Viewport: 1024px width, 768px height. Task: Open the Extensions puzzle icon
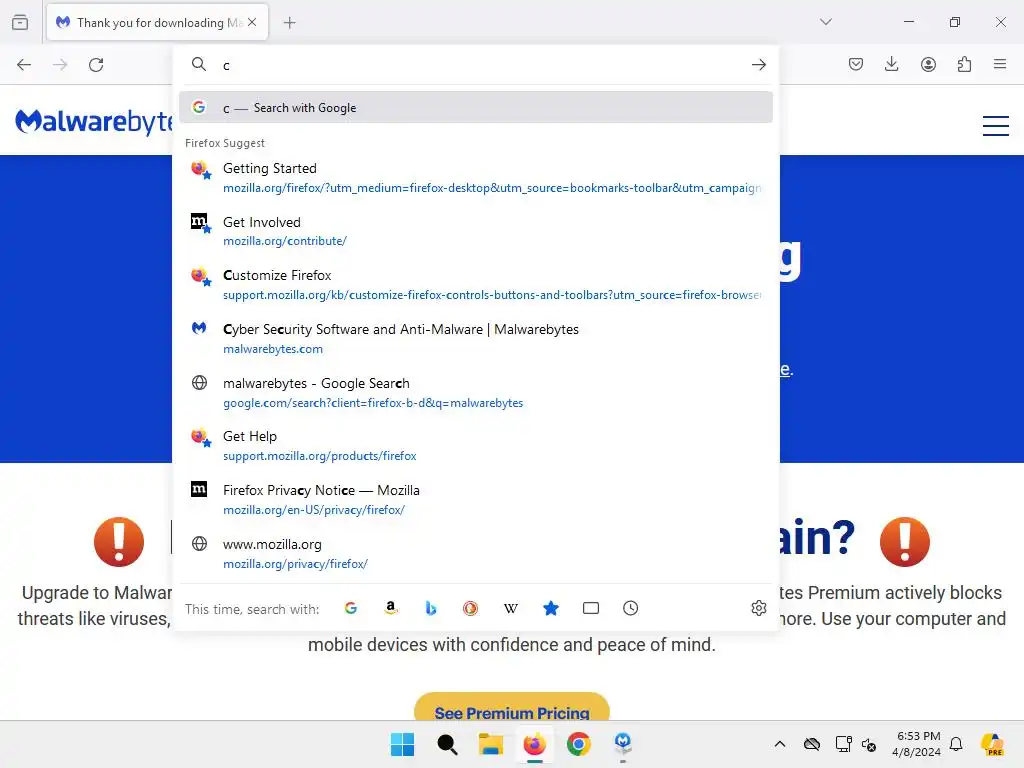(964, 64)
